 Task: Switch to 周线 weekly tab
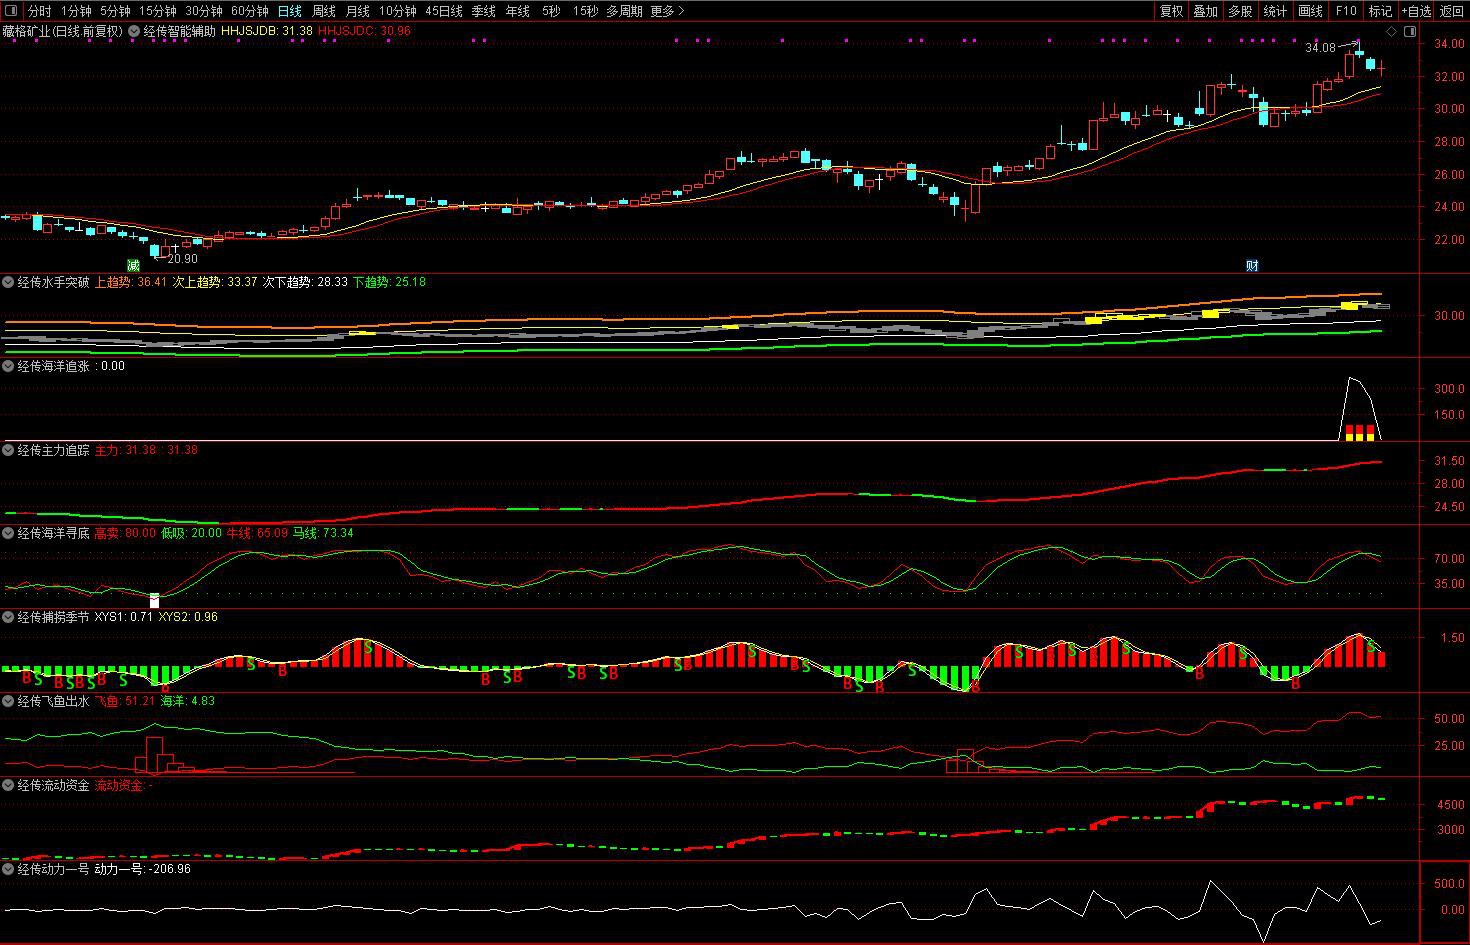pyautogui.click(x=323, y=11)
